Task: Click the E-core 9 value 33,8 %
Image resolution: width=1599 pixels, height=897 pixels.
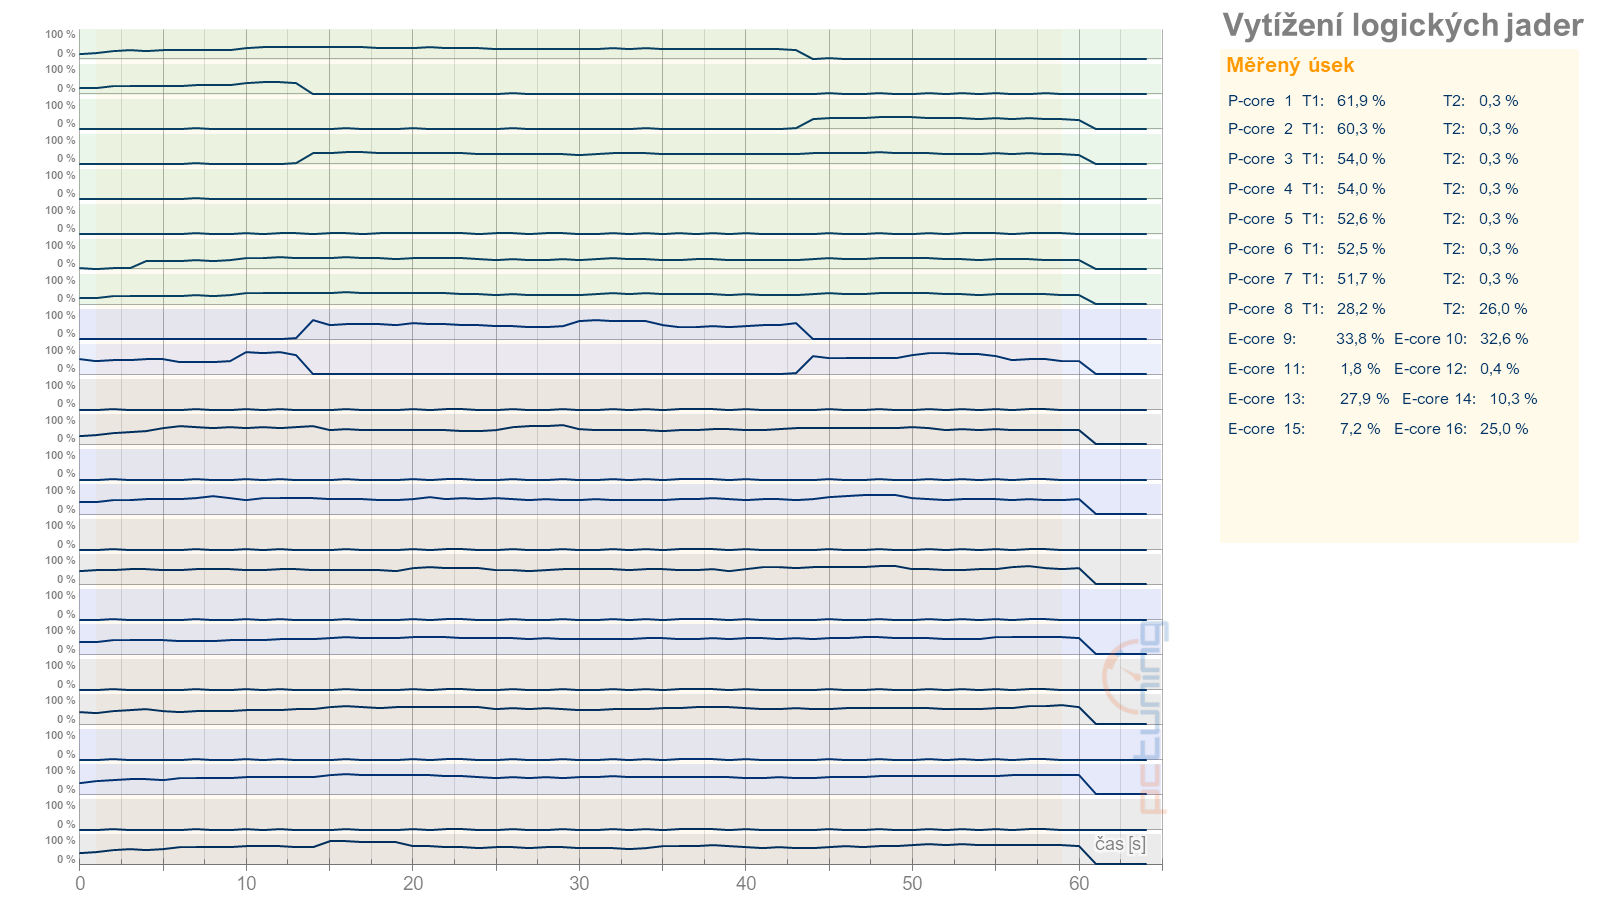Action: pos(1360,339)
